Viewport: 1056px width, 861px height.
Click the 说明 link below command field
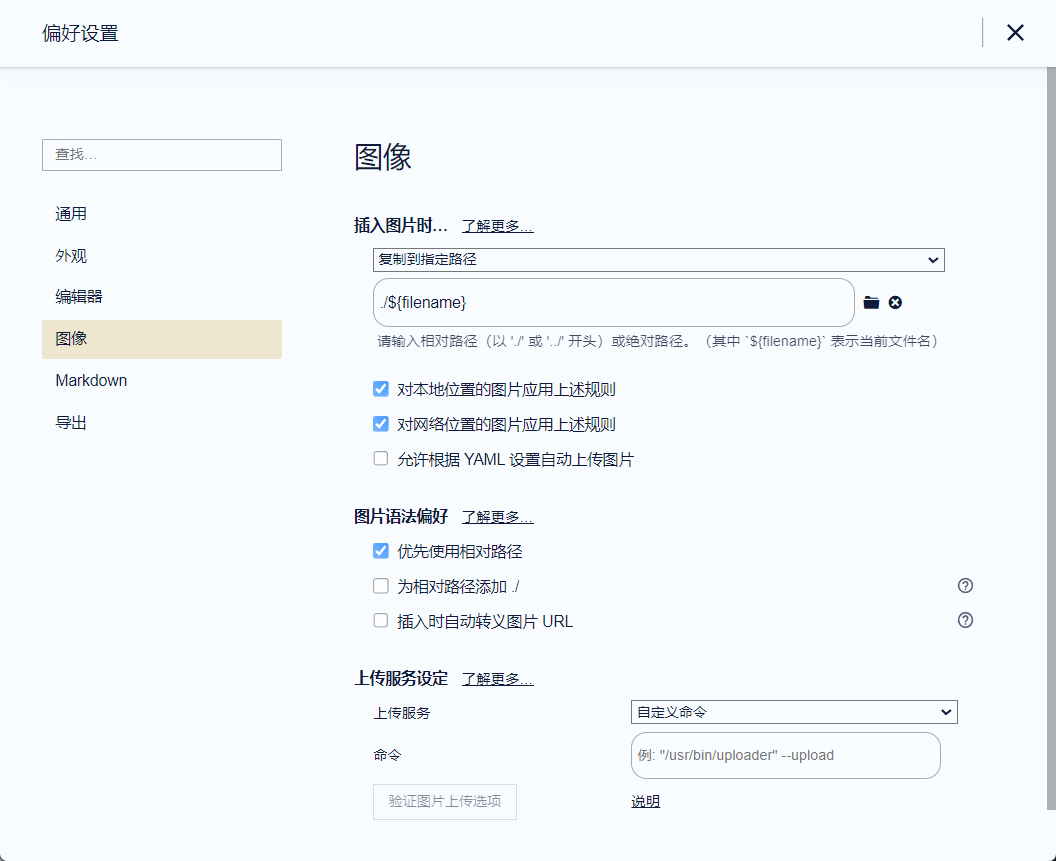(645, 802)
